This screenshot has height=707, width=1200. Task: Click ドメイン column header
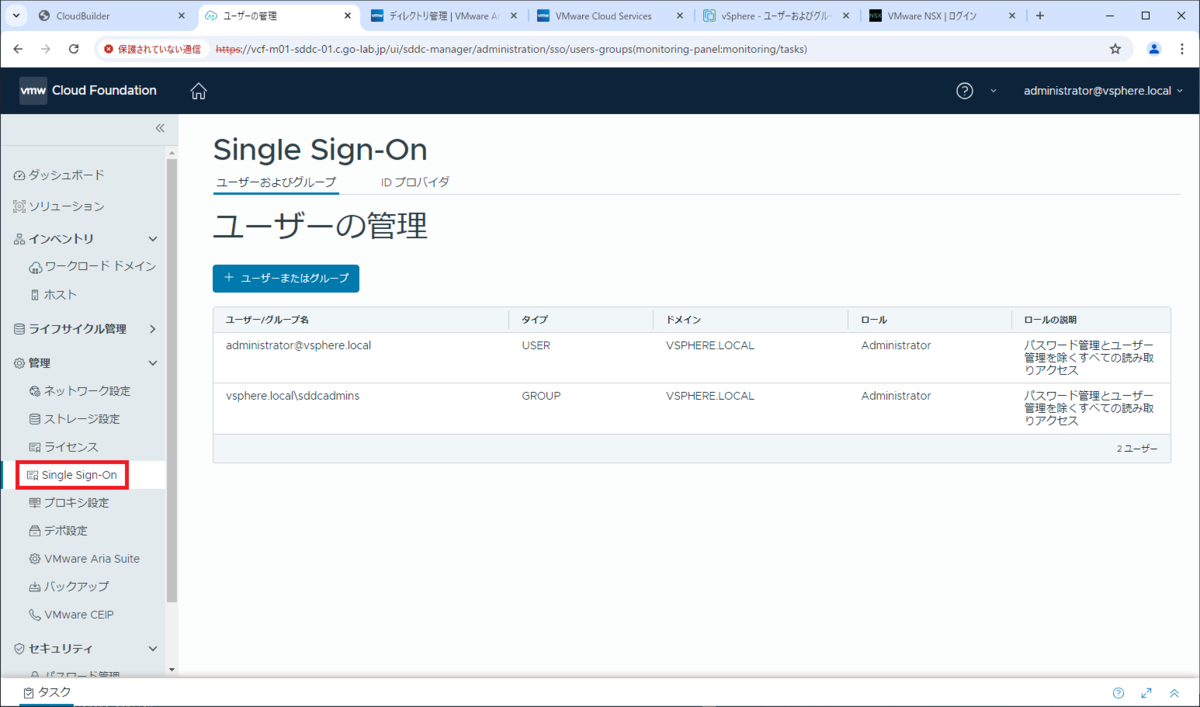[683, 320]
